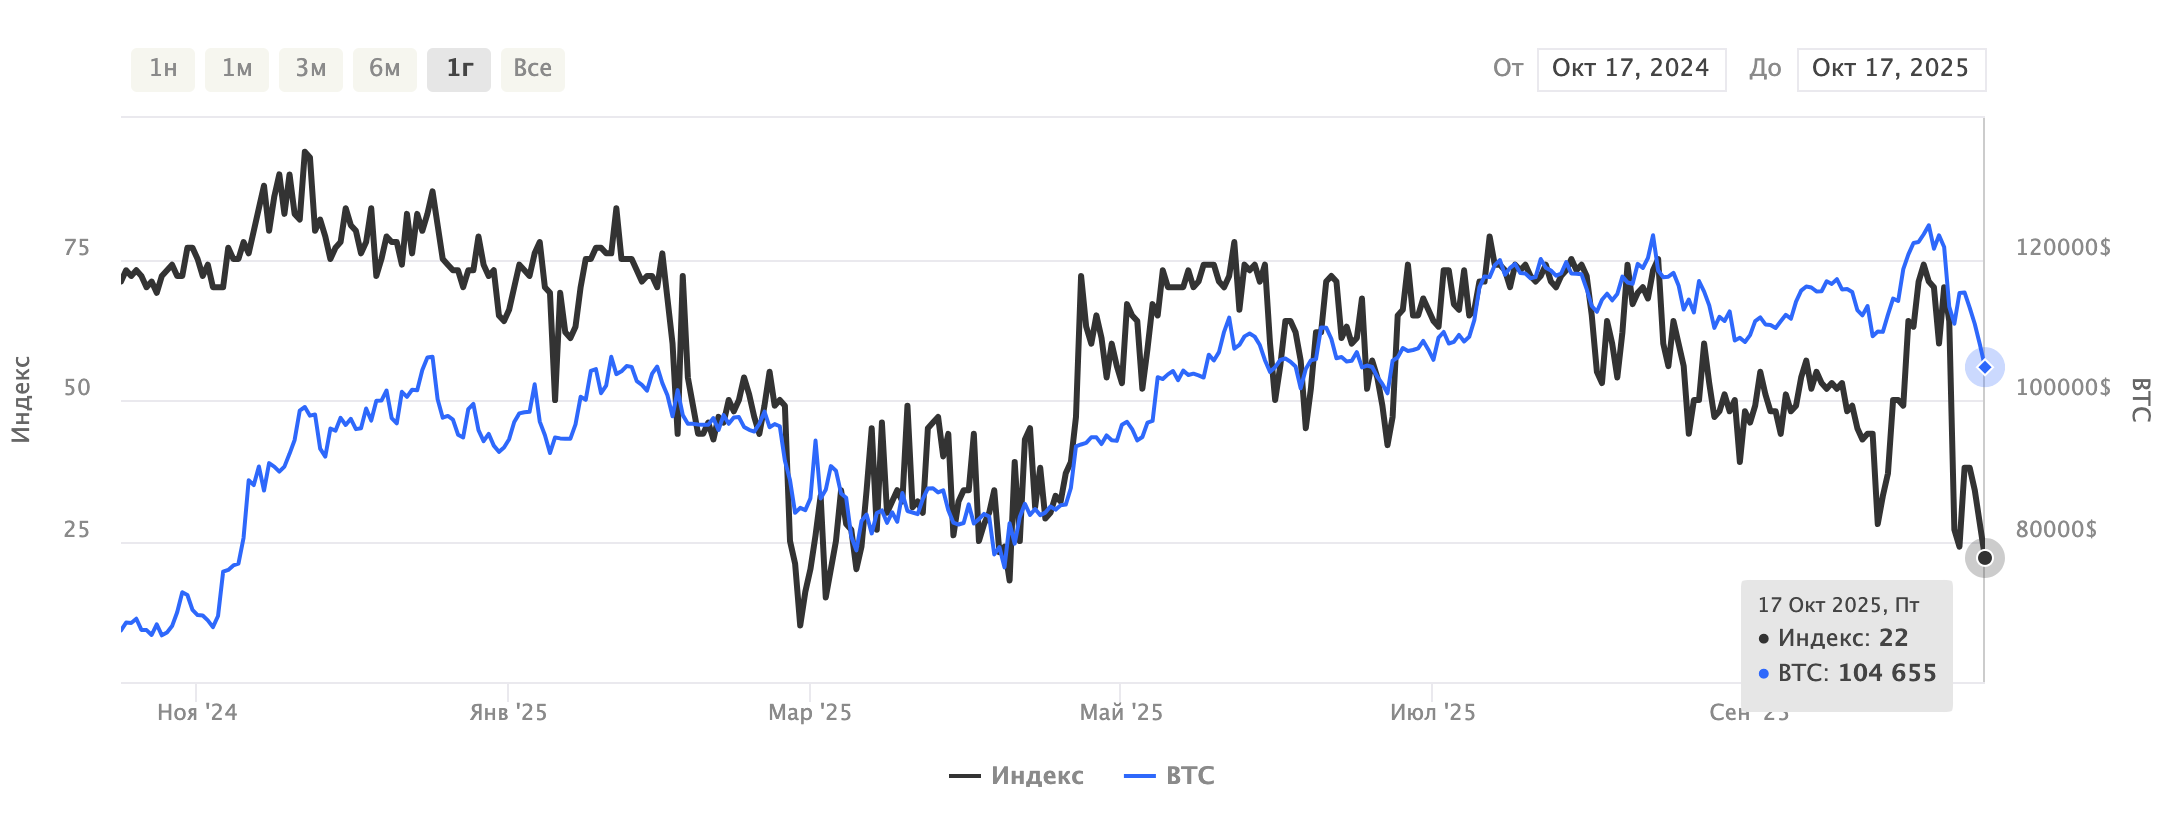
Task: Click the Июл '25 axis label
Action: click(1433, 713)
